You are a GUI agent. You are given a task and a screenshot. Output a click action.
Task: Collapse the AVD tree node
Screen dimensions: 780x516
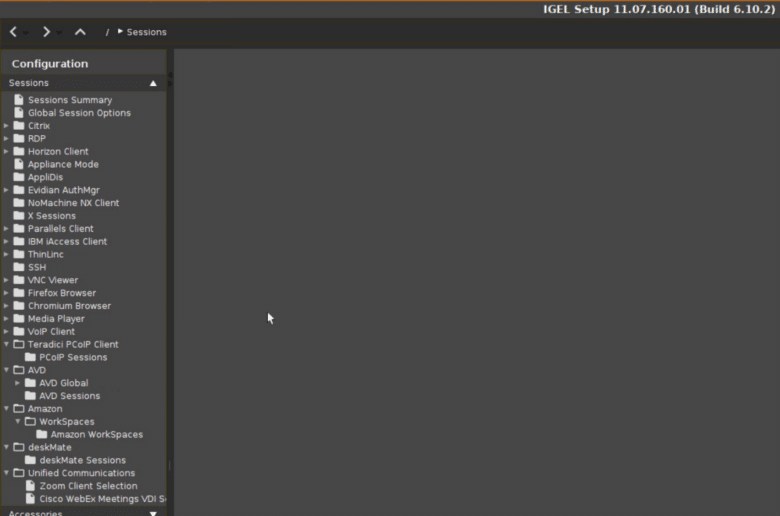pos(6,370)
